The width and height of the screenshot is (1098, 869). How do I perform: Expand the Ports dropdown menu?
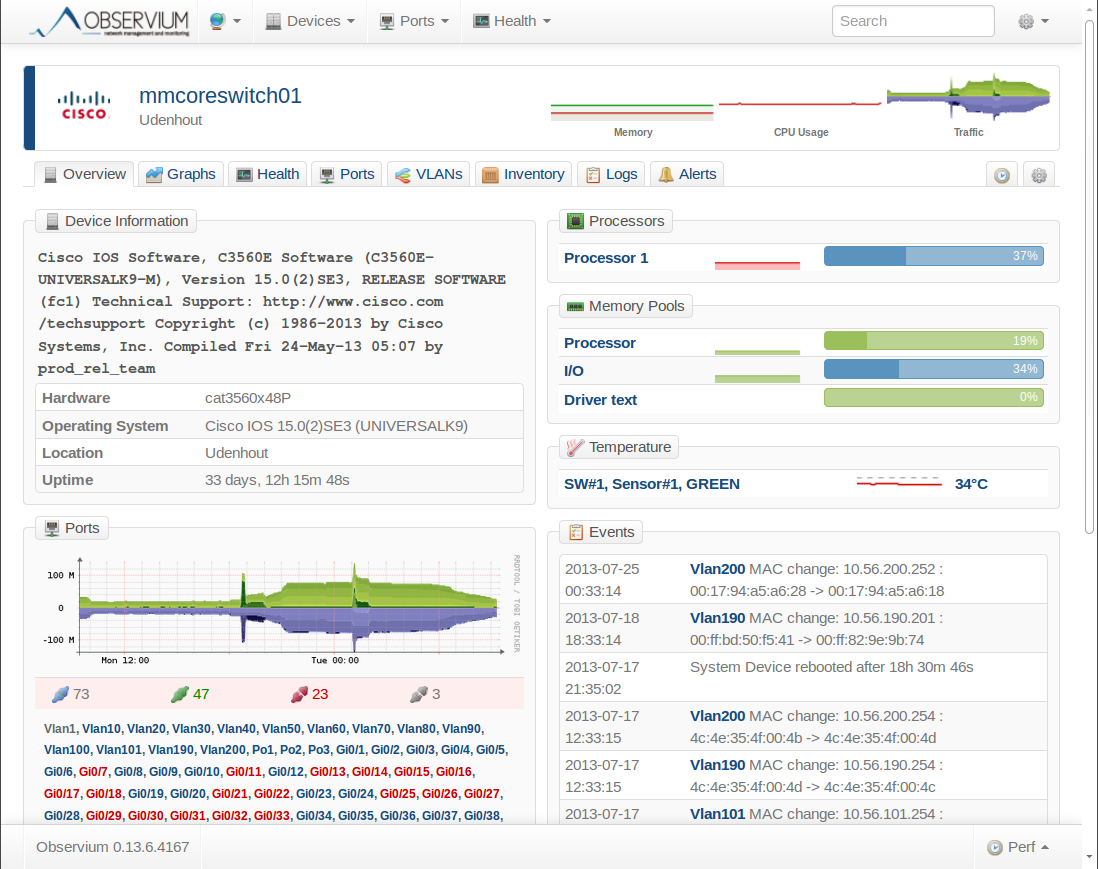coord(414,21)
